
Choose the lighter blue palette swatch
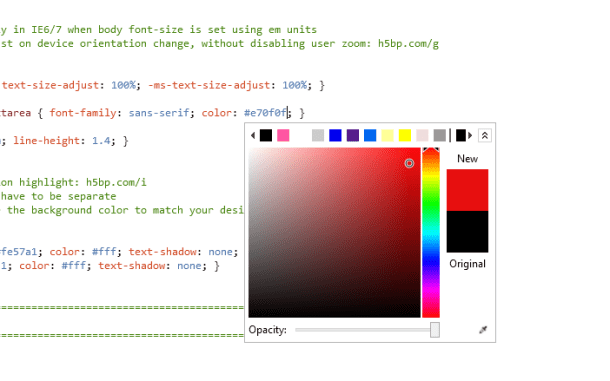point(370,135)
